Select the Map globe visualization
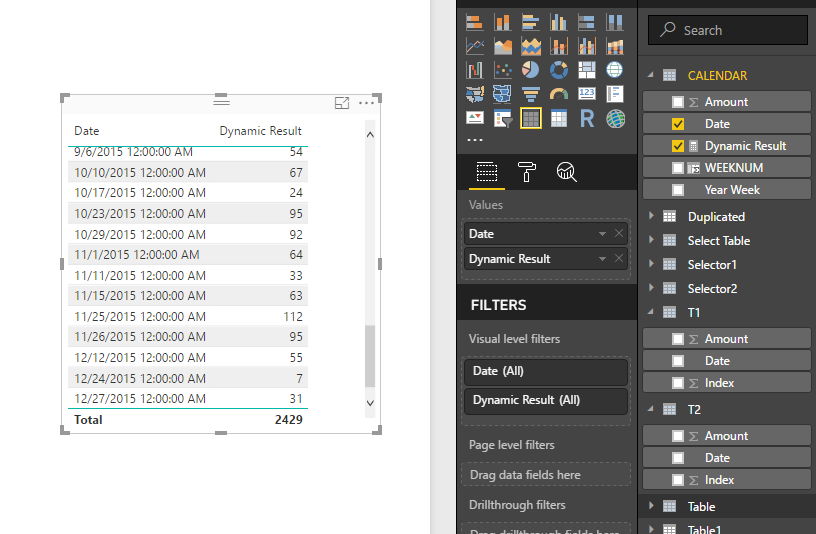Viewport: 816px width, 534px height. [615, 70]
